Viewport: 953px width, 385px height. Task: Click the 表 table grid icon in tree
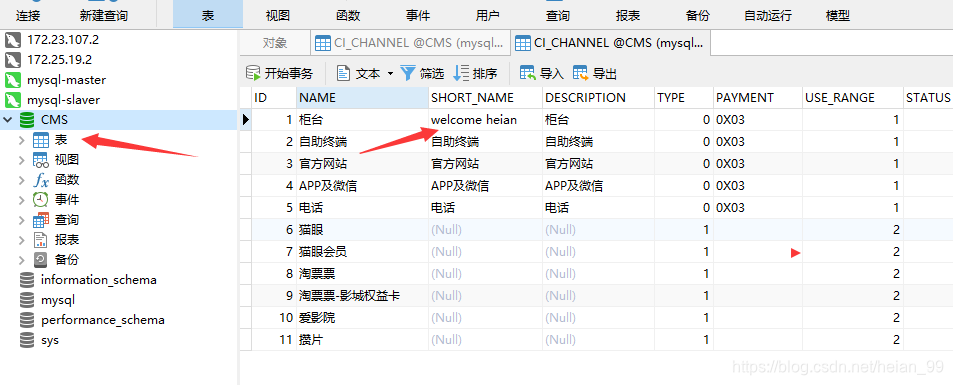[41, 140]
